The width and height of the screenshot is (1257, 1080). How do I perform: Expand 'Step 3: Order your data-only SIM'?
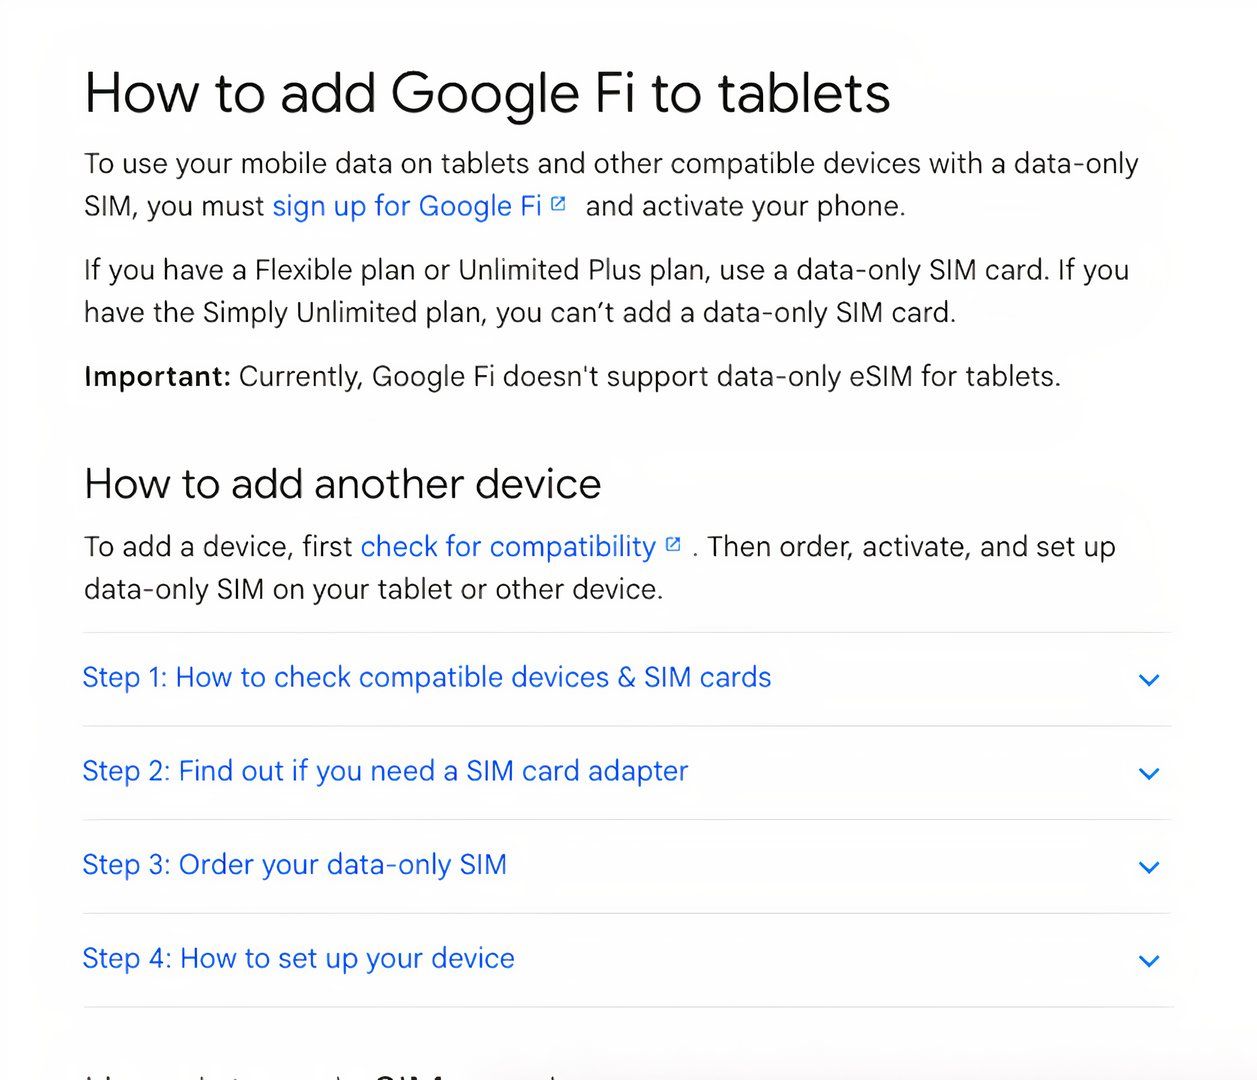[294, 865]
